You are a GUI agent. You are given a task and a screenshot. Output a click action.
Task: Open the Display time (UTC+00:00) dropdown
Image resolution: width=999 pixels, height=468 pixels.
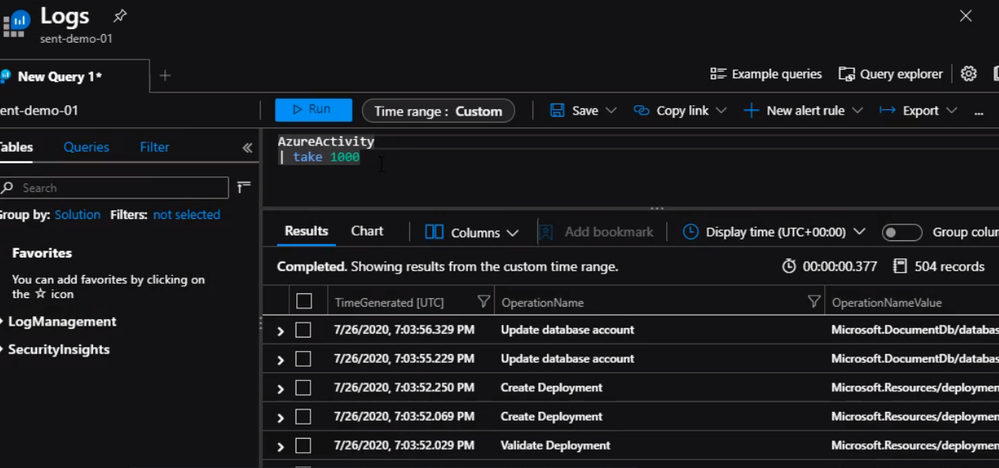point(774,232)
